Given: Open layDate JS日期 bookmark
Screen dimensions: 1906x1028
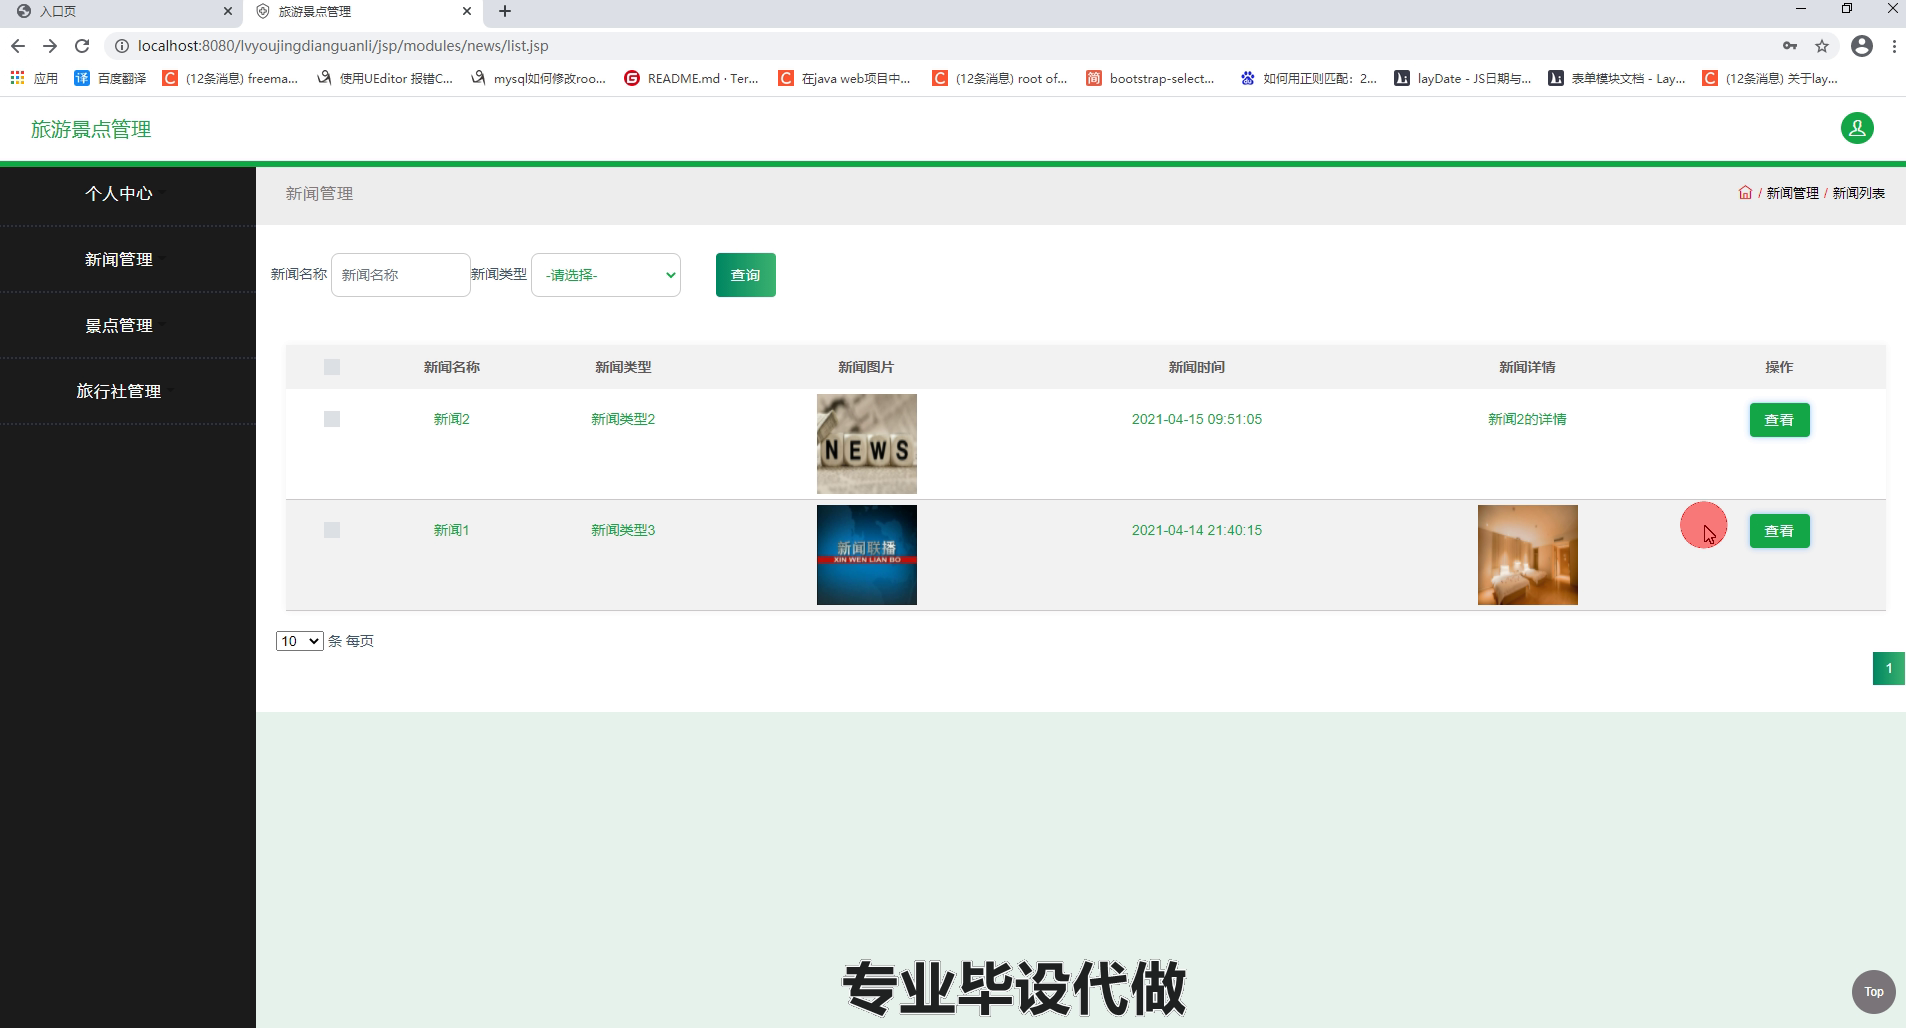Looking at the screenshot, I should pos(1463,78).
